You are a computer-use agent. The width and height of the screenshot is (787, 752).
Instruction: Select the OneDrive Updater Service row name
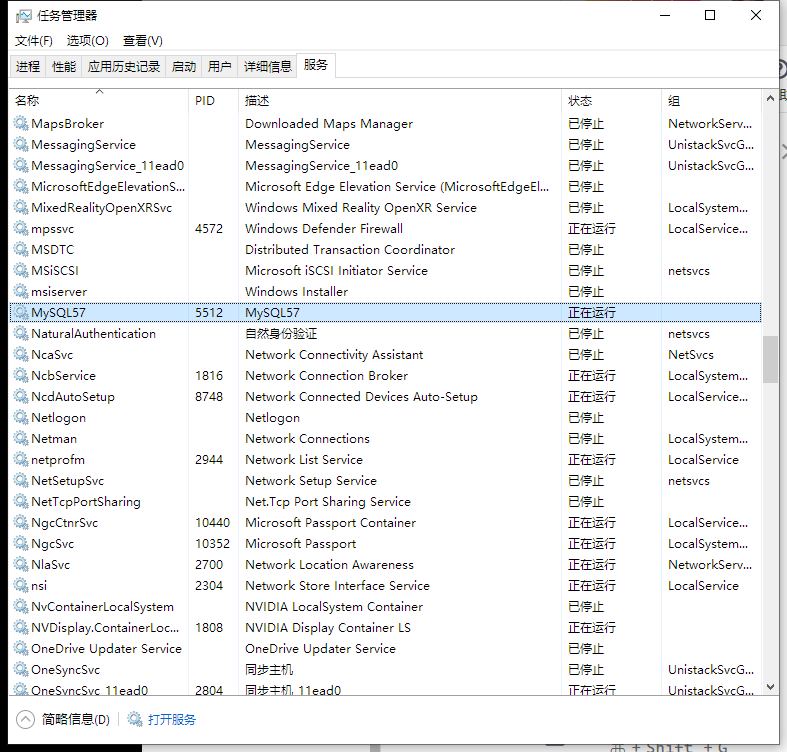pos(106,649)
